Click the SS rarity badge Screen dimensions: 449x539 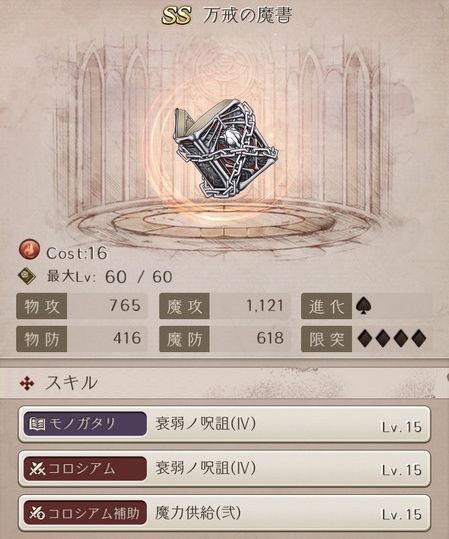click(176, 15)
